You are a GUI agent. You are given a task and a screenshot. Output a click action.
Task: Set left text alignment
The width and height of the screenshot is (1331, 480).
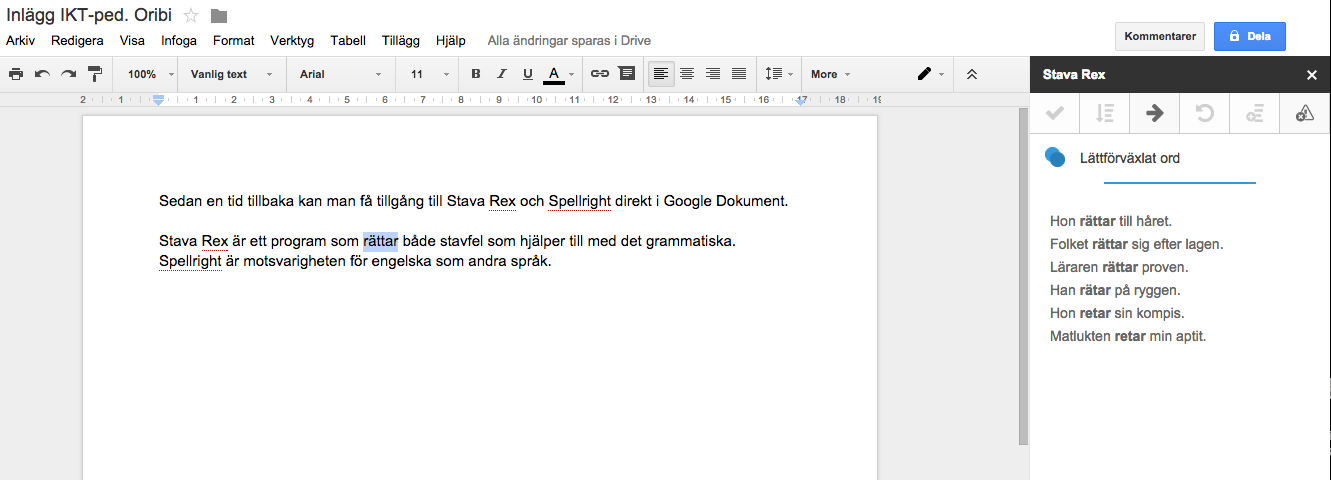tap(661, 74)
